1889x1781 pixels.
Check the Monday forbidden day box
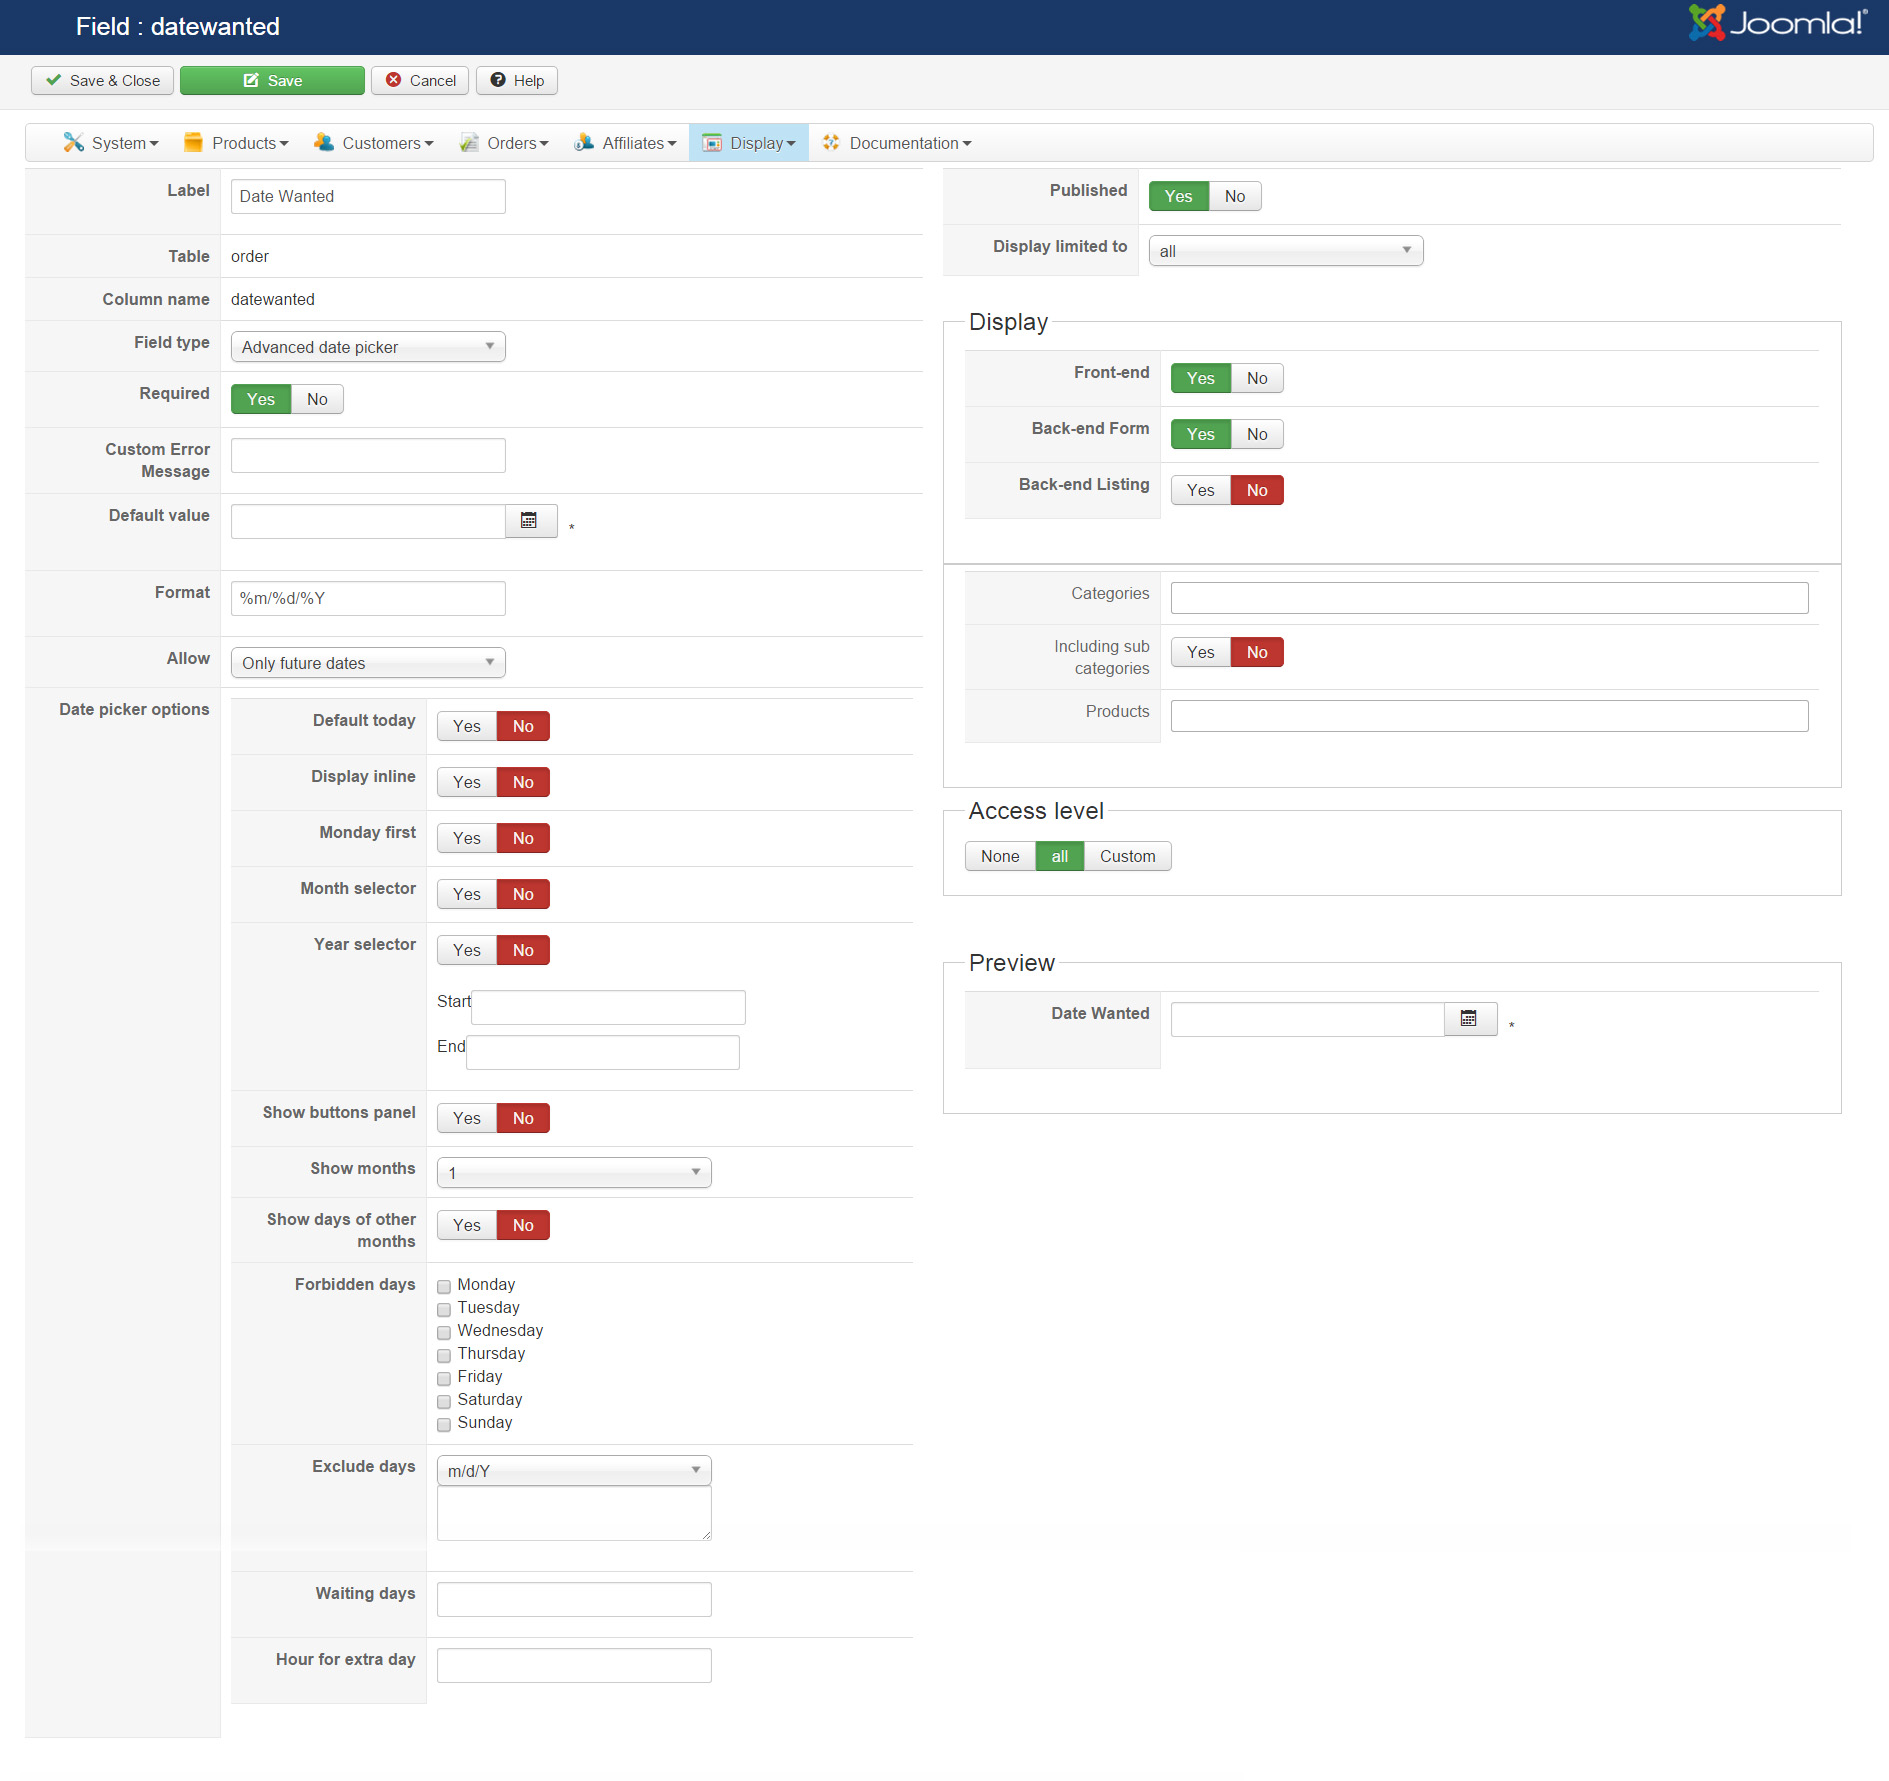coord(444,1286)
